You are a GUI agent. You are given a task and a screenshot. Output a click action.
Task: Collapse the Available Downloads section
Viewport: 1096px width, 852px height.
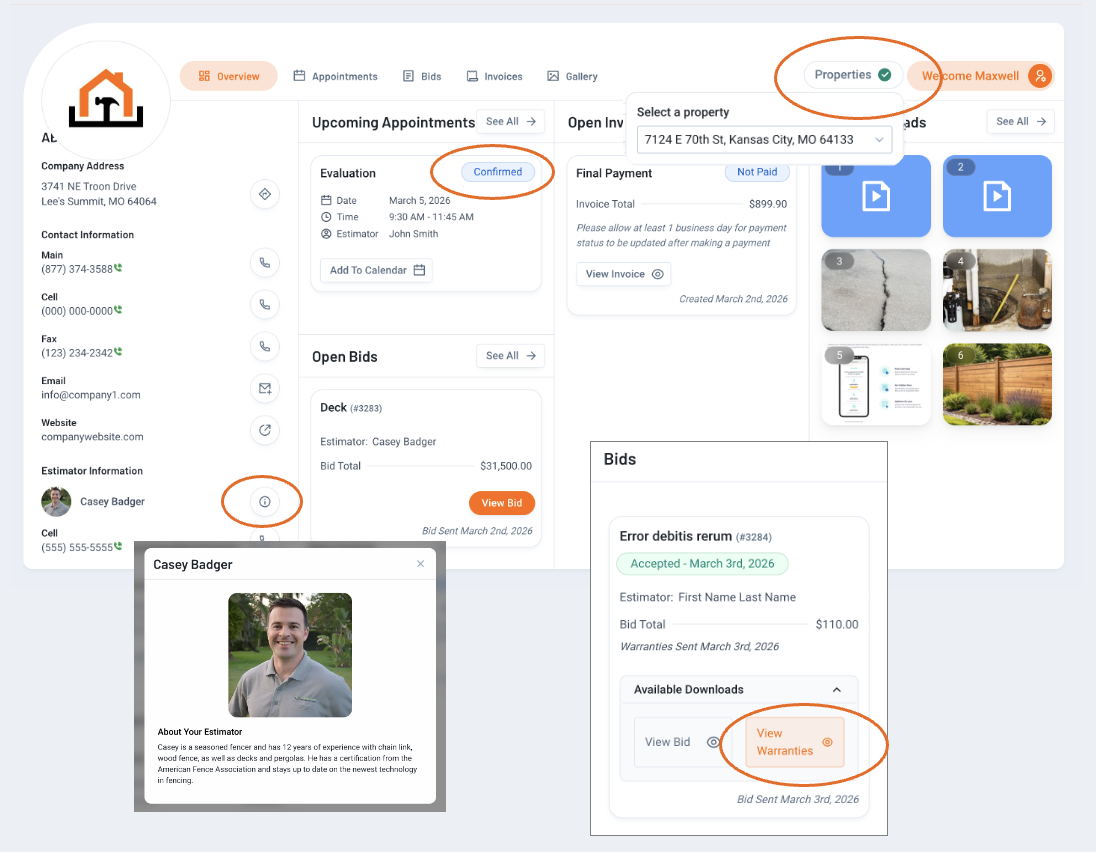click(837, 690)
